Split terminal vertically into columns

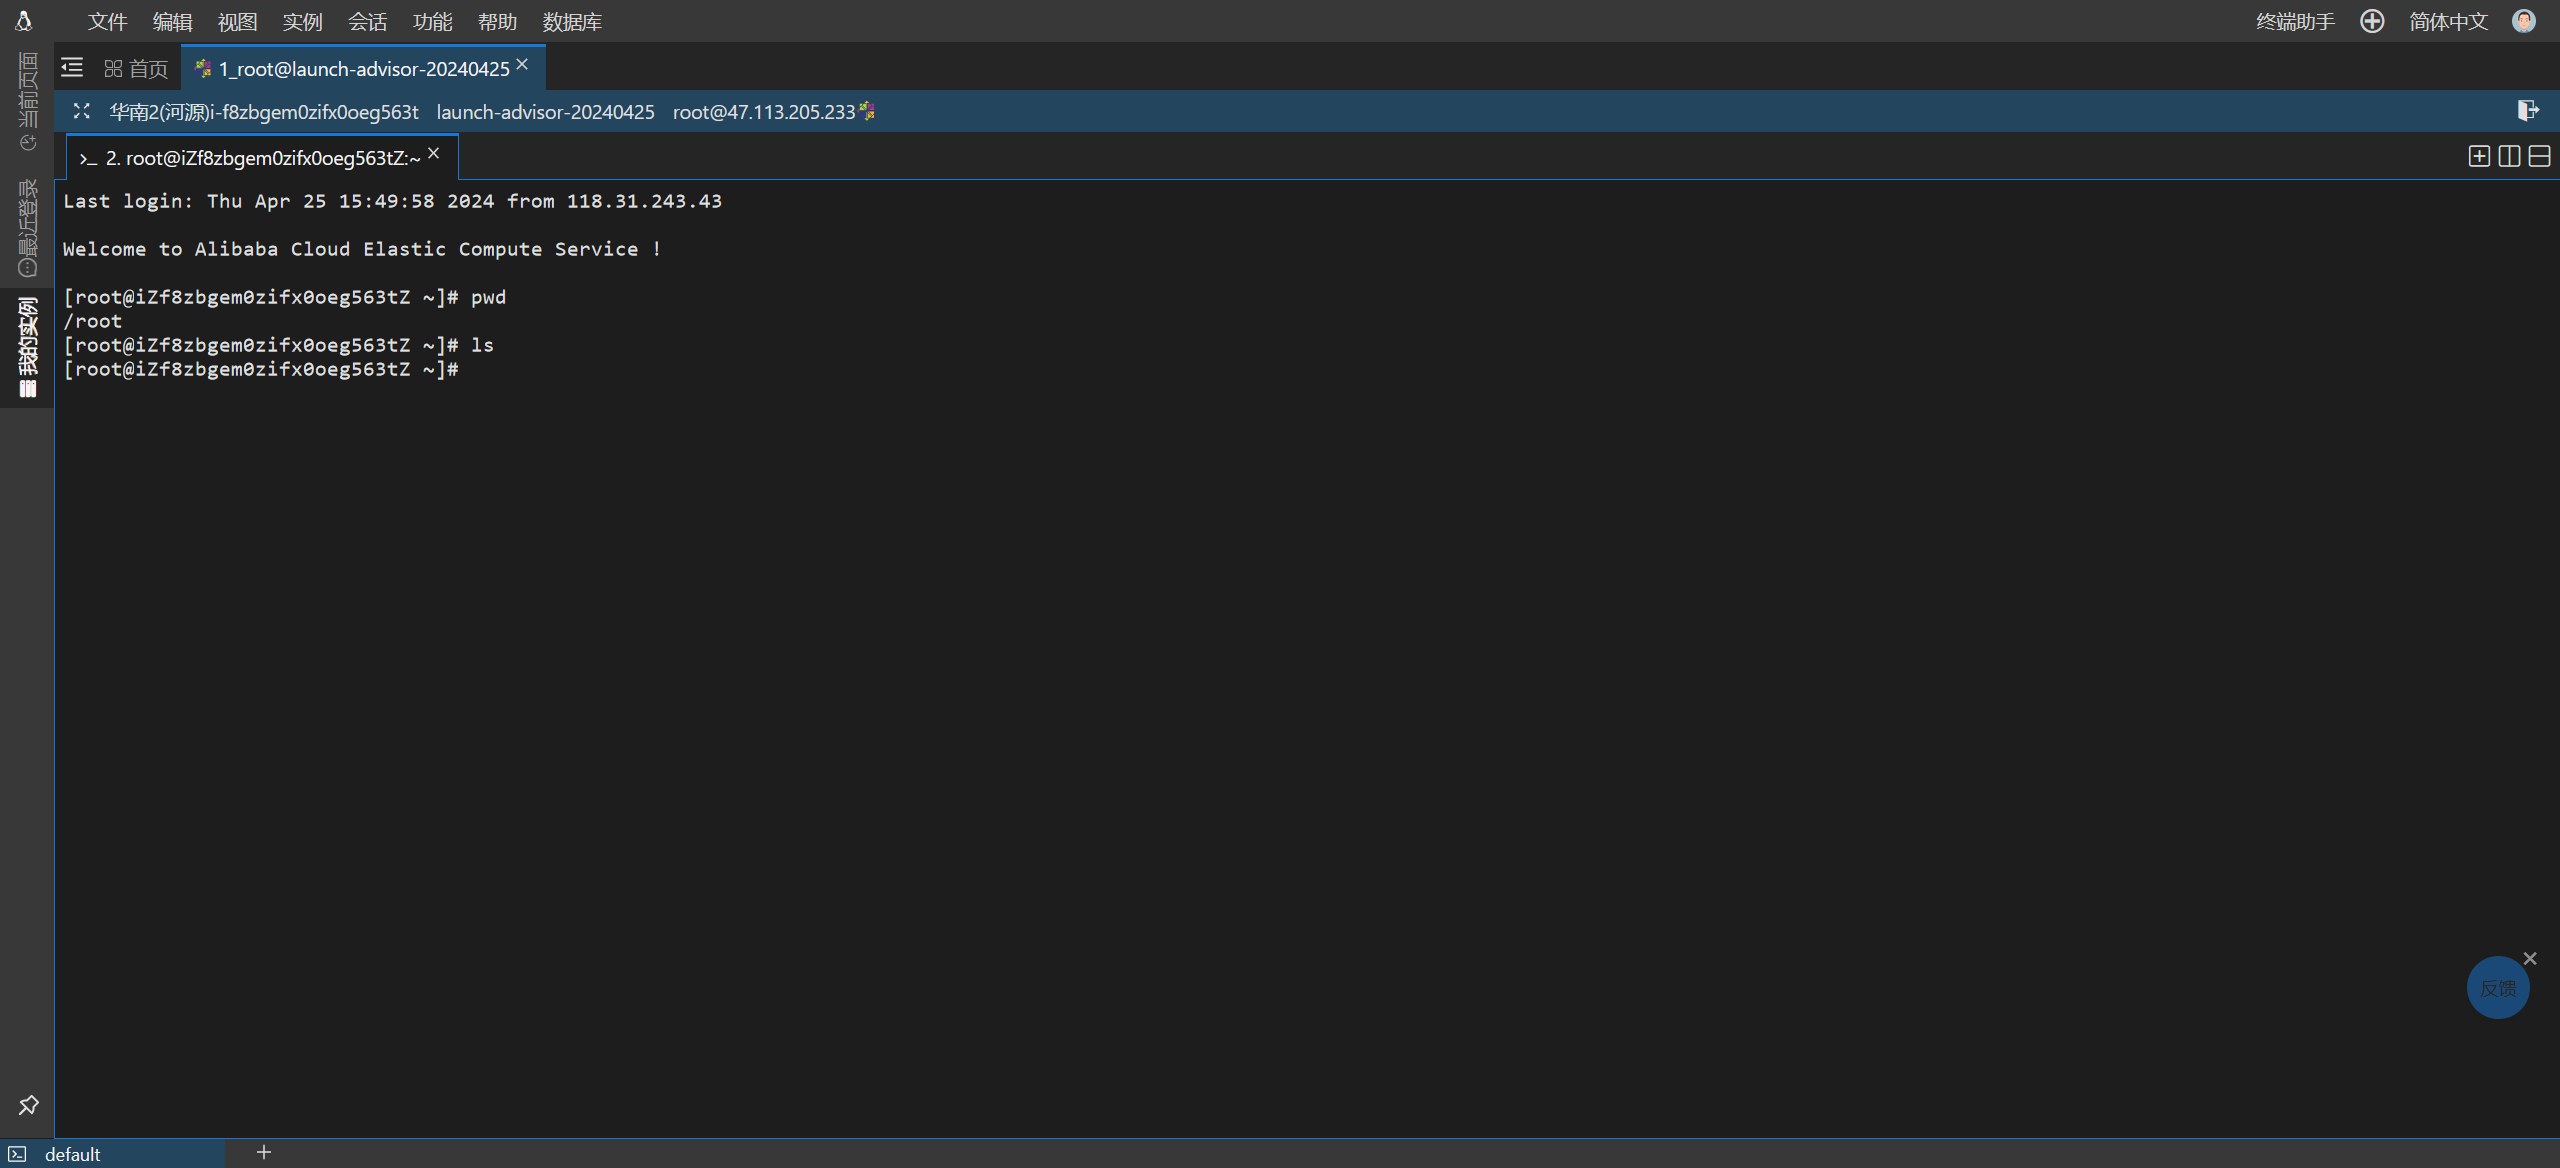click(2508, 156)
